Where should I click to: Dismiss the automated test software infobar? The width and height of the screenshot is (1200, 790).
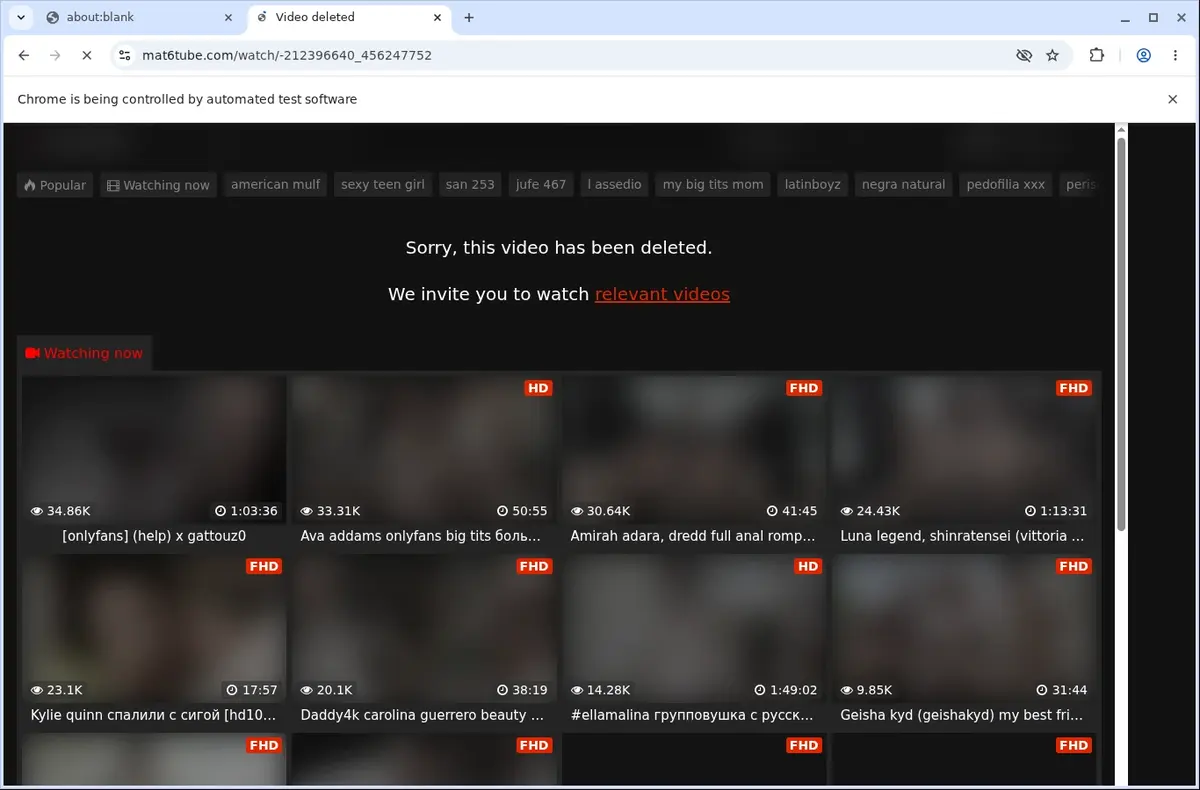tap(1173, 99)
